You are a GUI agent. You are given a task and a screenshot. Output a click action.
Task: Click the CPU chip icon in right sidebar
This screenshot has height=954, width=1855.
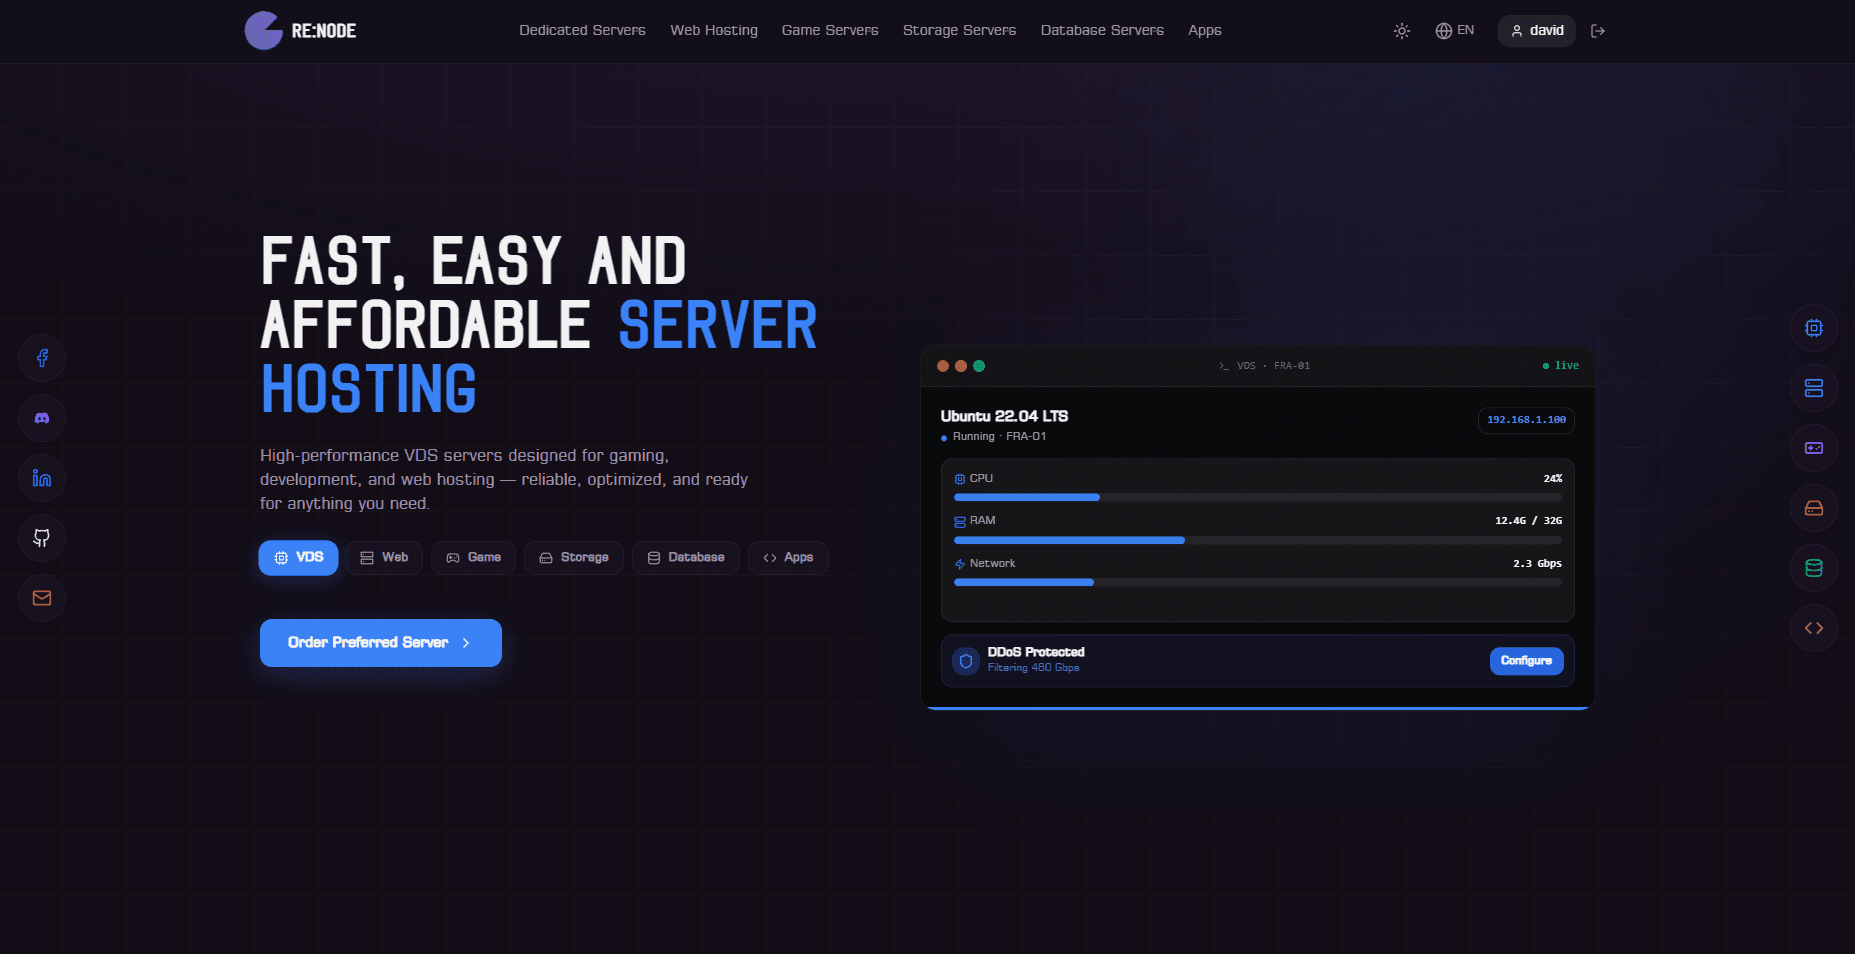coord(1814,328)
